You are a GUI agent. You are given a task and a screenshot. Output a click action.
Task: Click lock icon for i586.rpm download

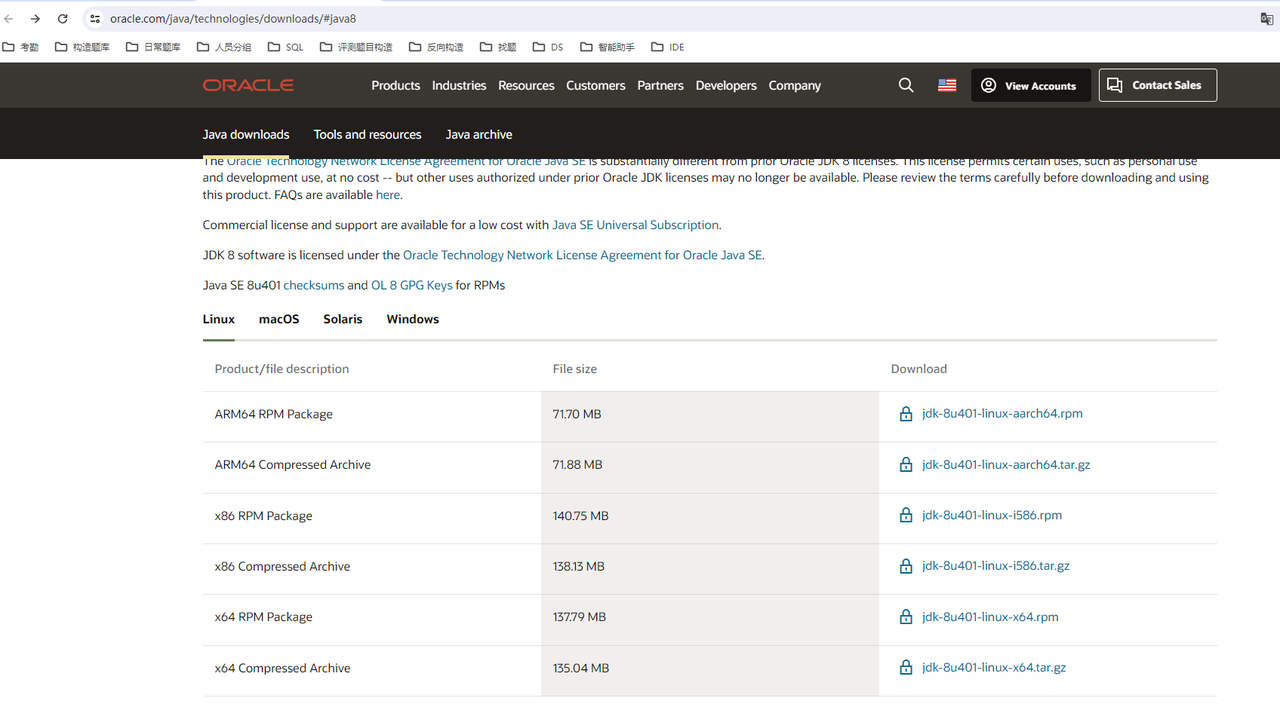[x=906, y=515]
